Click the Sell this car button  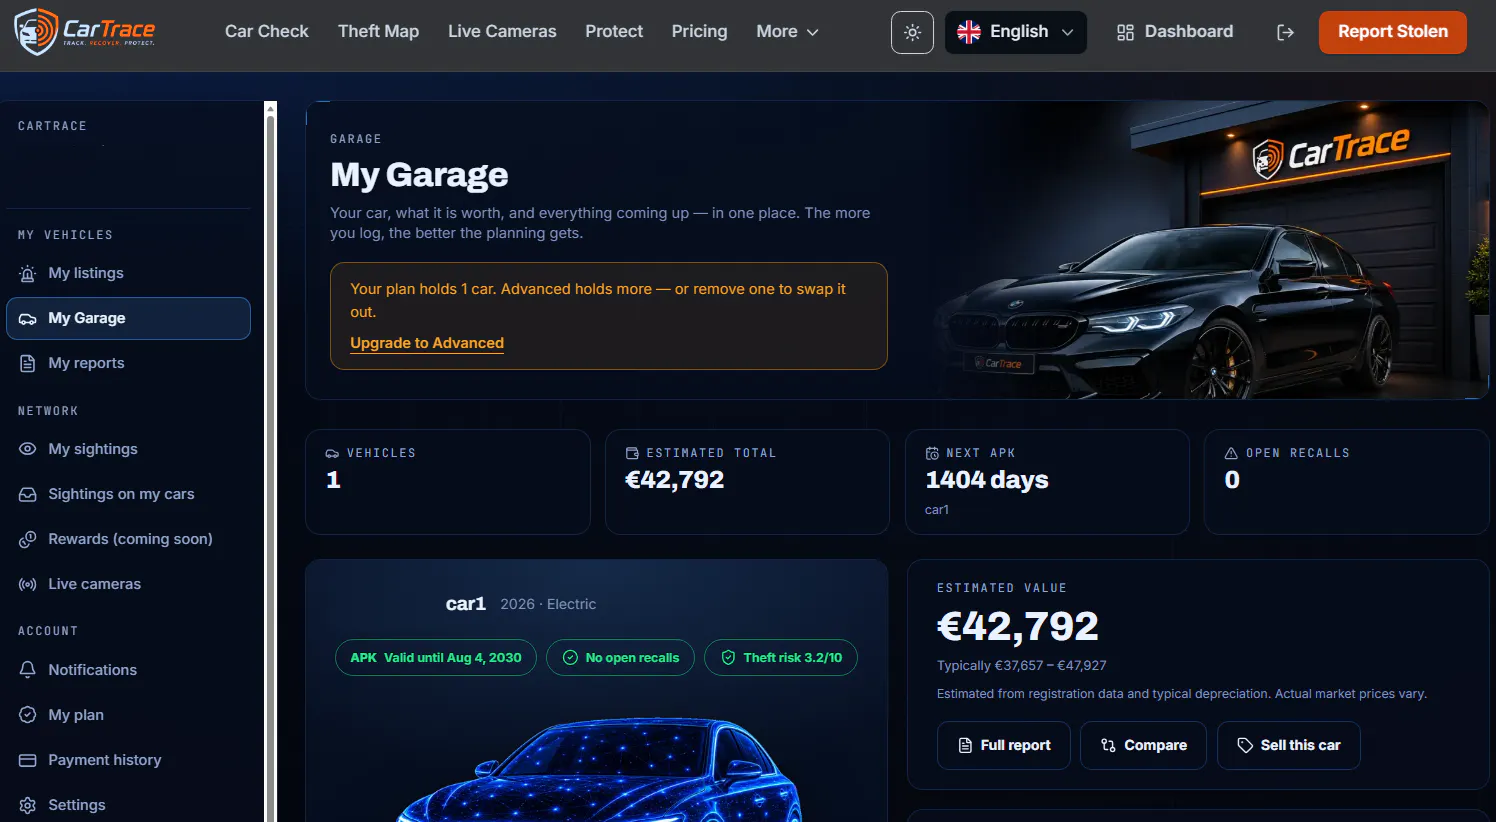click(x=1288, y=745)
